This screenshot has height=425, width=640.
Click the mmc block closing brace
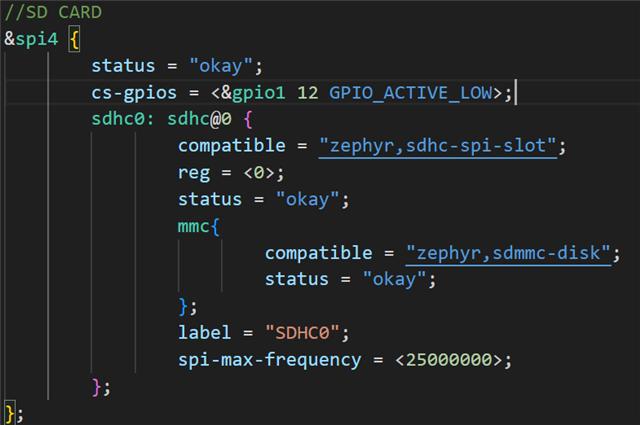(x=182, y=305)
